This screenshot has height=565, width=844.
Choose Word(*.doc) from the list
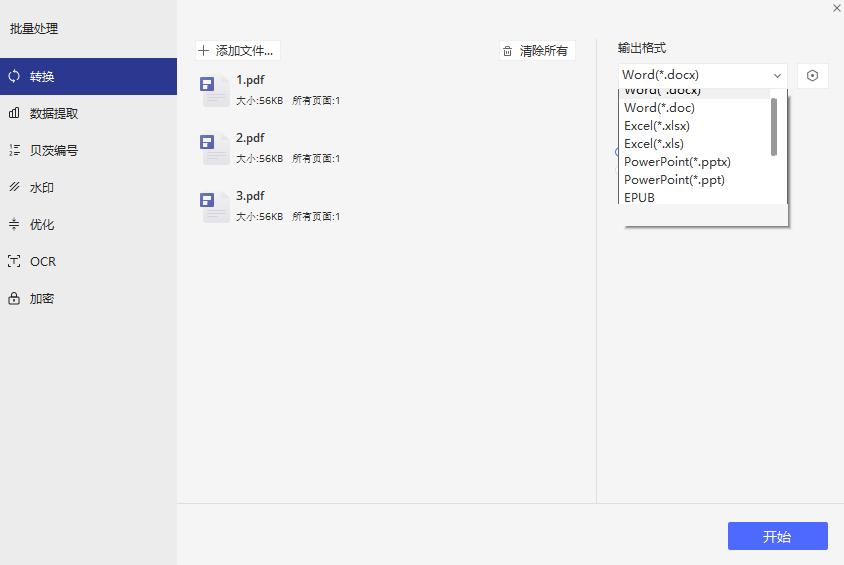[x=694, y=108]
